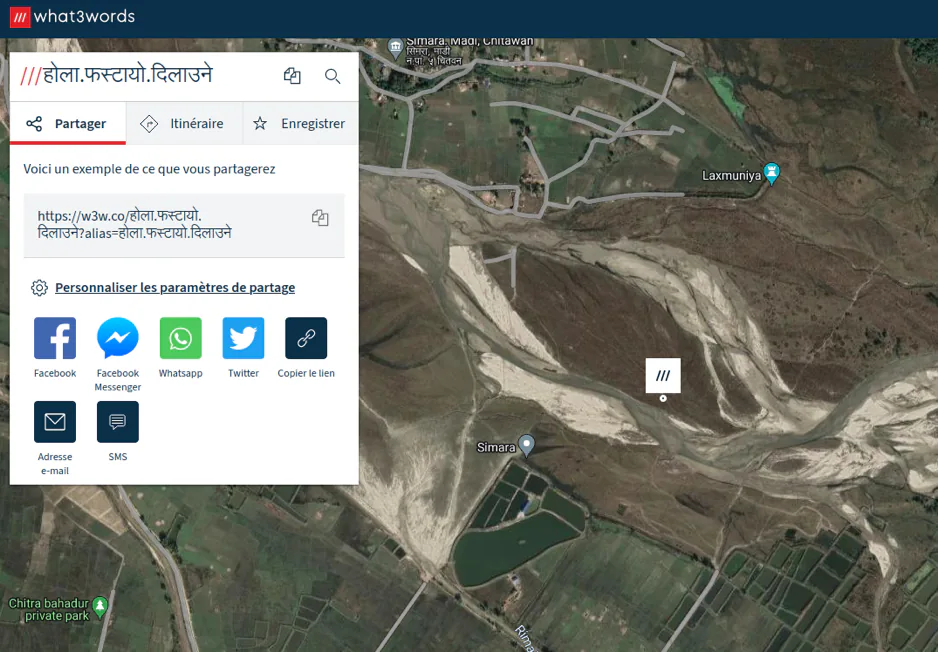Click the what3words square marker on map
Image resolution: width=938 pixels, height=652 pixels.
click(x=663, y=375)
